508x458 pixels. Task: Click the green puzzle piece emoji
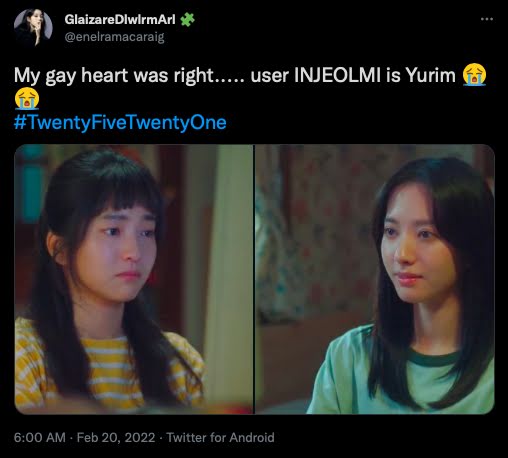tap(188, 20)
